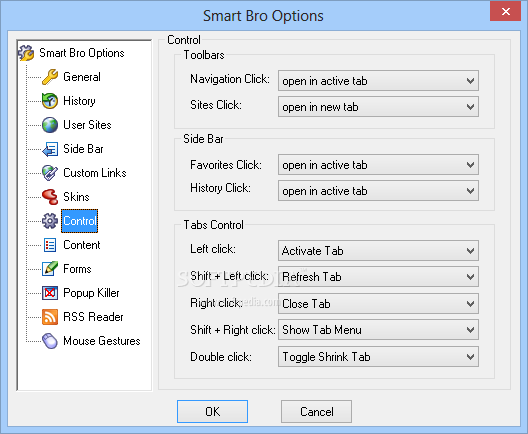Screen dimensions: 528x434
Task: Click the Content list icon
Action: pos(50,245)
